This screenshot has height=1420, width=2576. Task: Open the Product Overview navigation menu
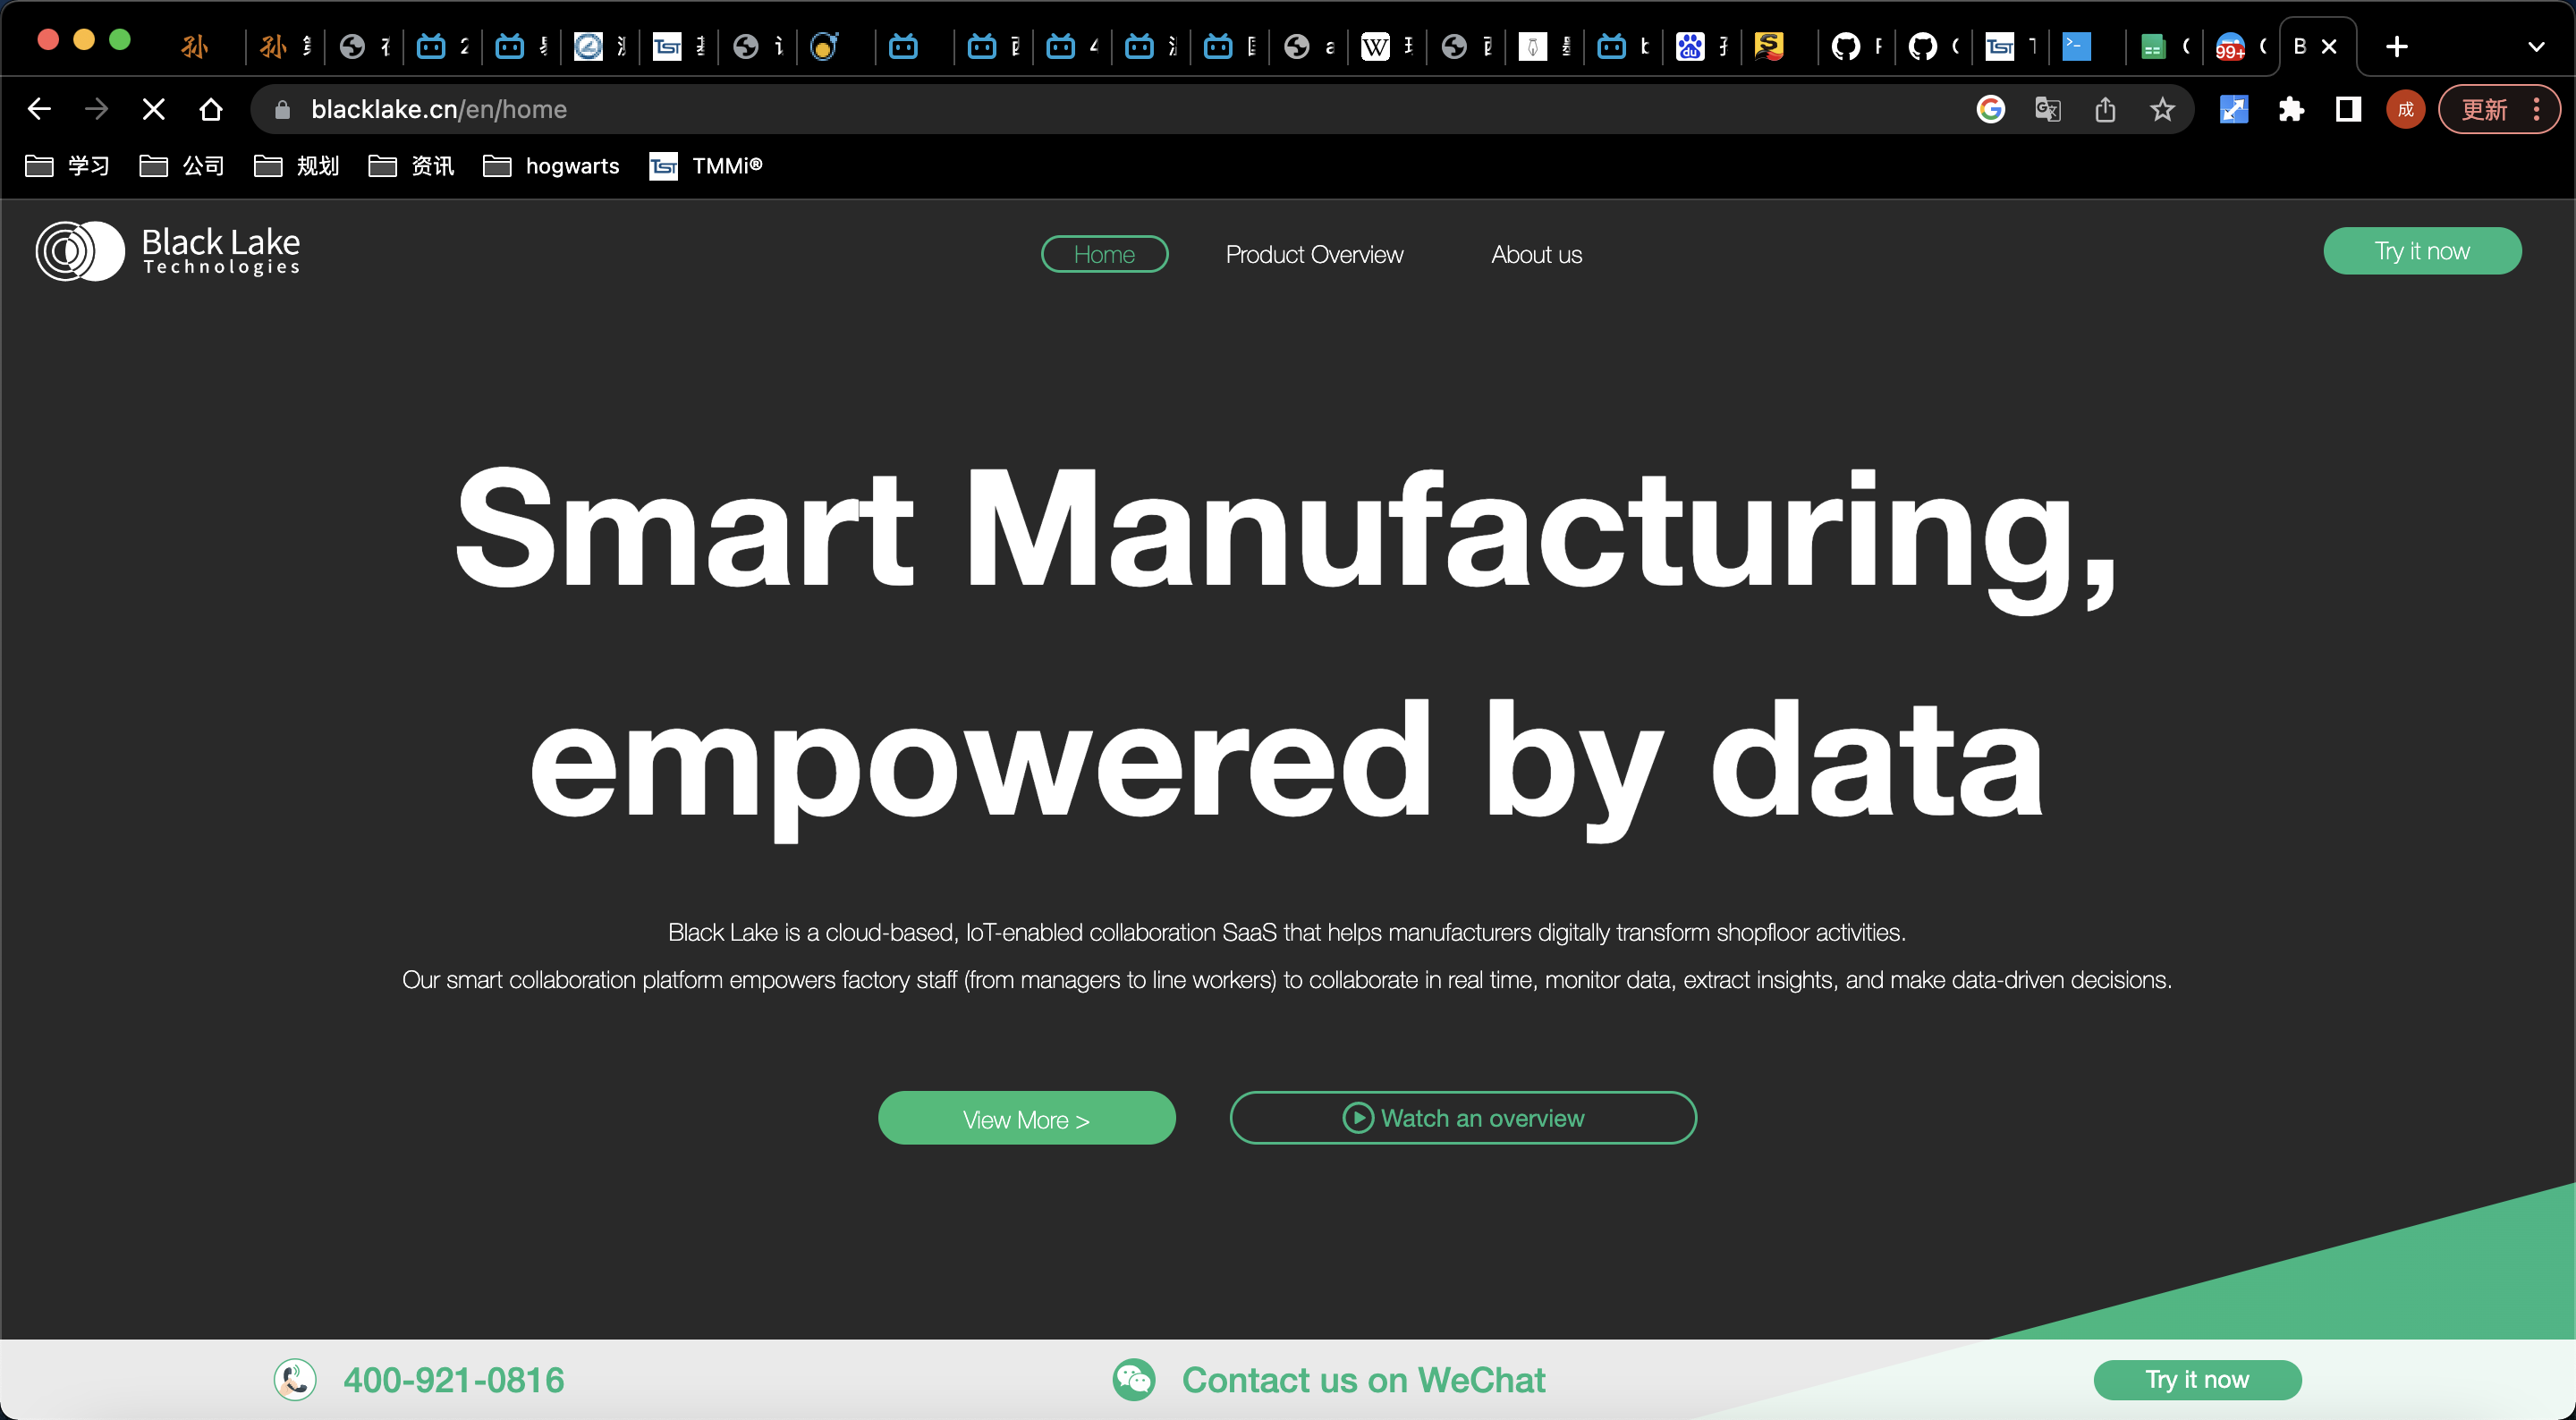click(x=1313, y=254)
